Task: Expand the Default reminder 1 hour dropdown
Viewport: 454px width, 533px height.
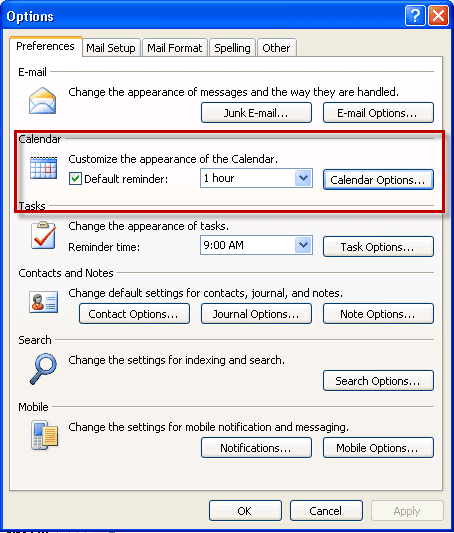Action: [303, 178]
